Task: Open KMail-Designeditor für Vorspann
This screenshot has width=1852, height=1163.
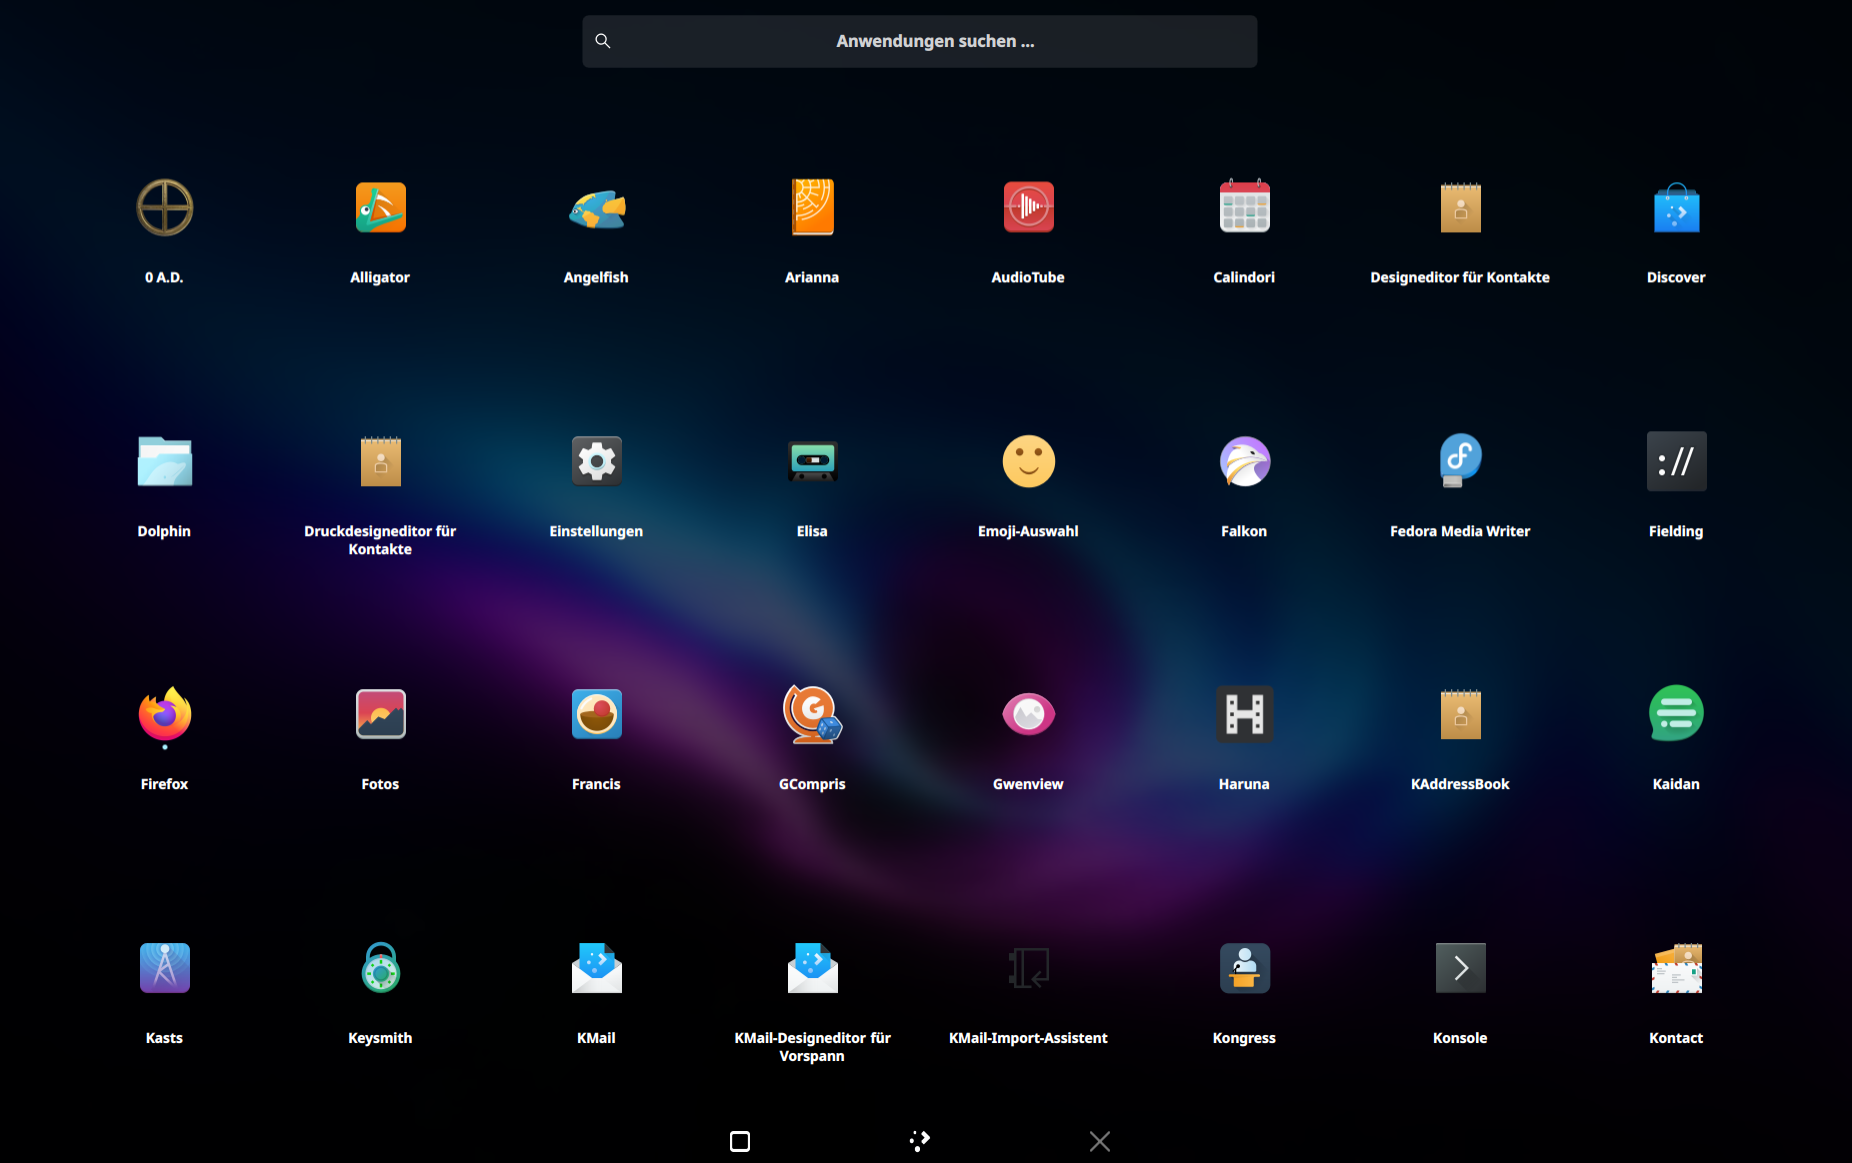Action: 813,968
